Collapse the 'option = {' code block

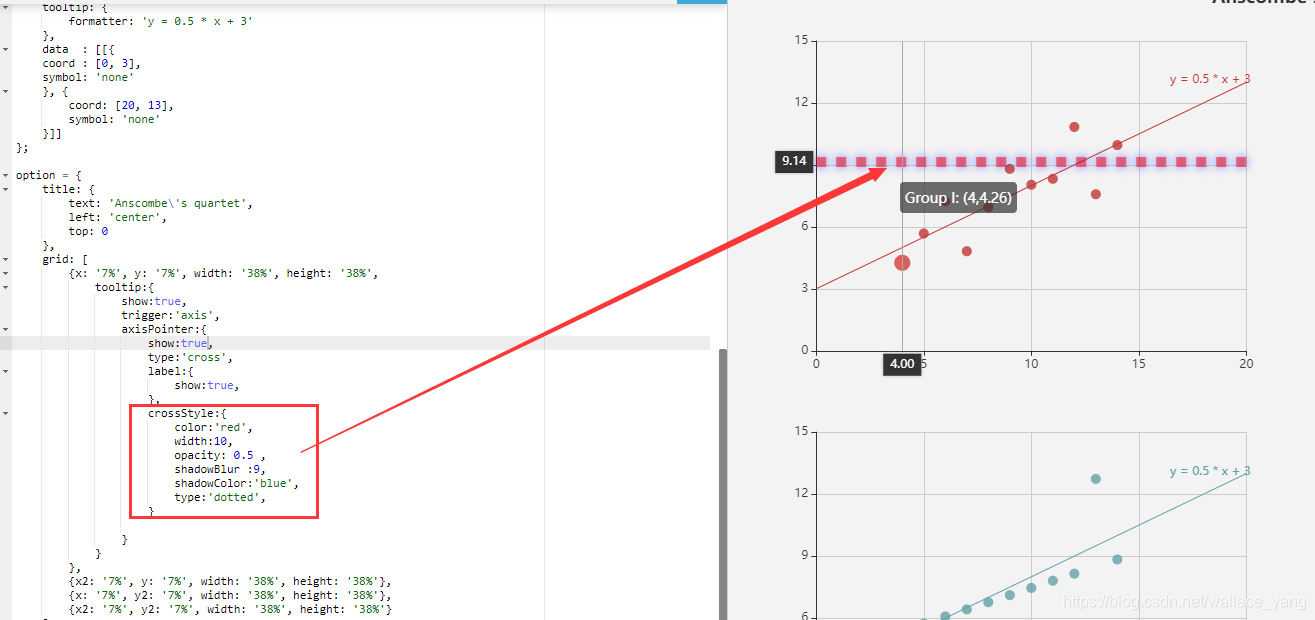pos(7,175)
